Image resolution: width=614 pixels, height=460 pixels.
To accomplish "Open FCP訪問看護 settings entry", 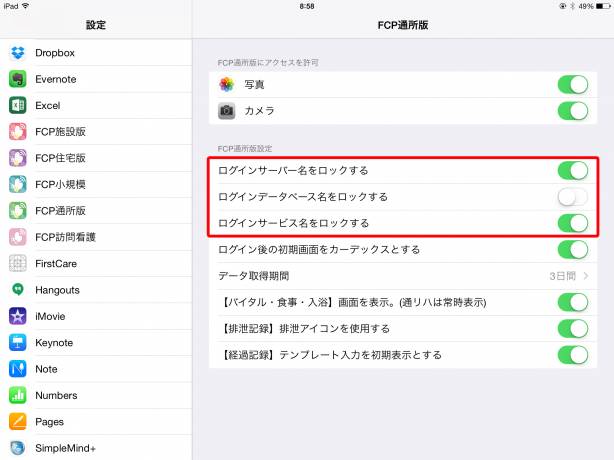I will (66, 238).
